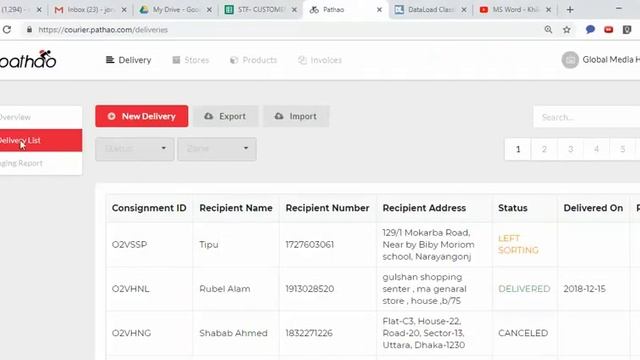Viewport: 640px width, 360px height.
Task: Open the dark shield extension icon
Action: click(627, 29)
